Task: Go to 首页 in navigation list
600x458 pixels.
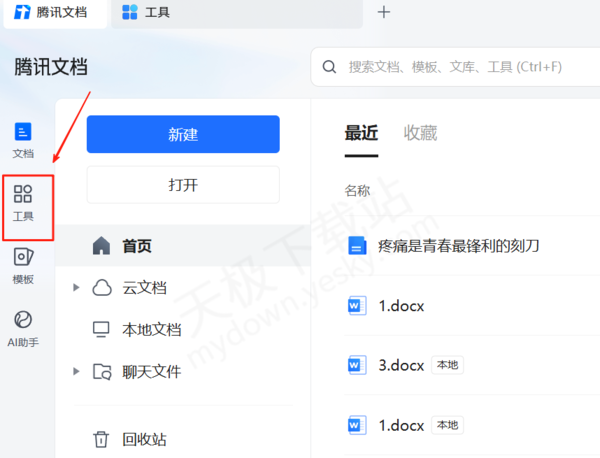Action: coord(183,246)
